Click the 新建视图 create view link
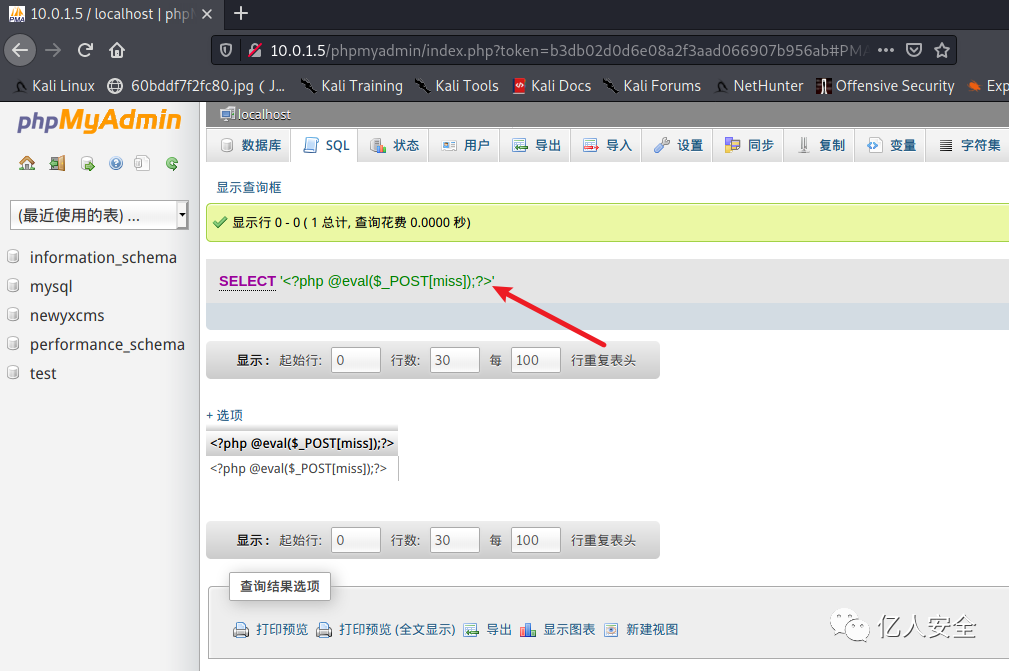The width and height of the screenshot is (1009, 671). [x=652, y=630]
